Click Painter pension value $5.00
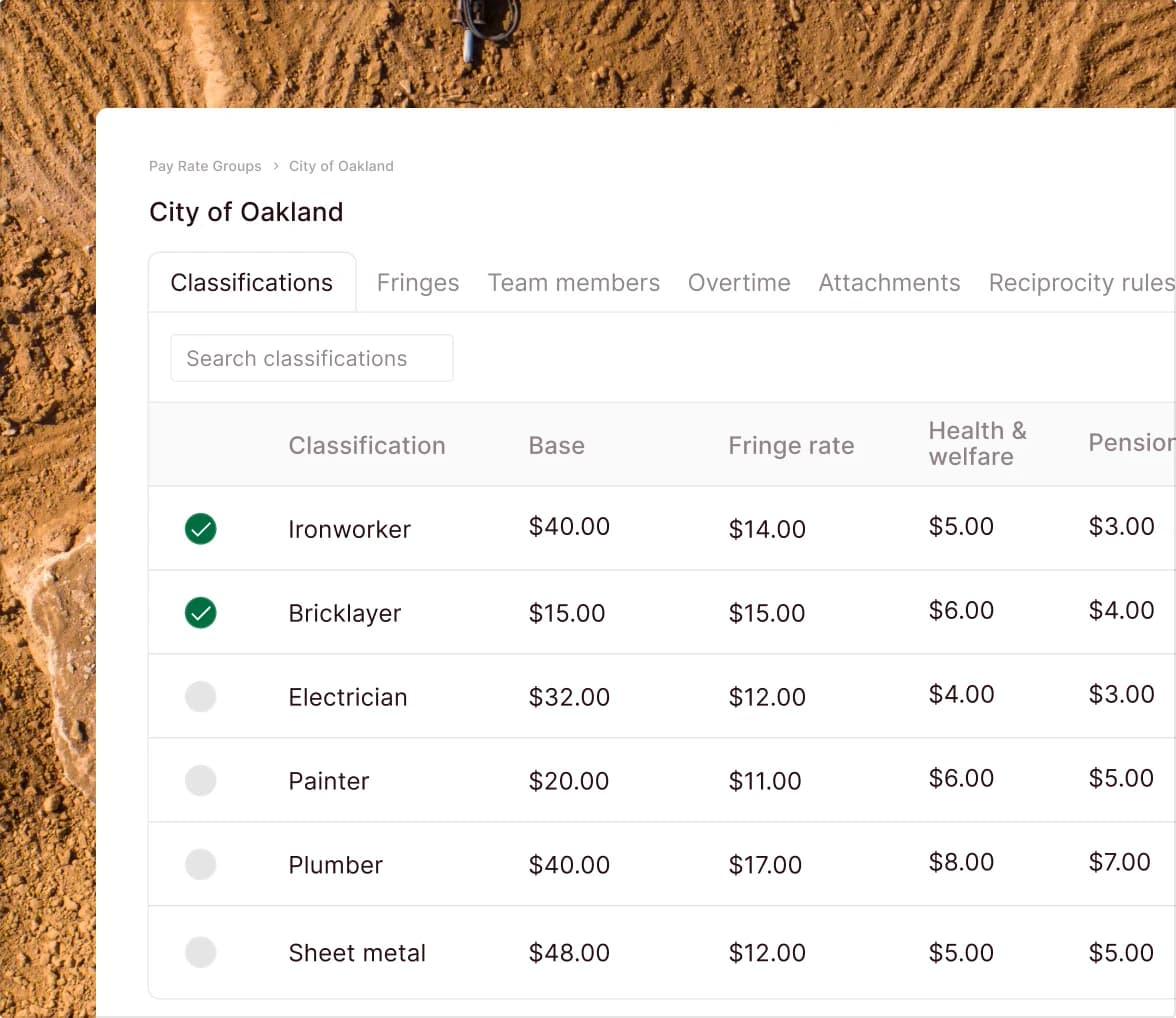The height and width of the screenshot is (1018, 1176). pos(1121,779)
